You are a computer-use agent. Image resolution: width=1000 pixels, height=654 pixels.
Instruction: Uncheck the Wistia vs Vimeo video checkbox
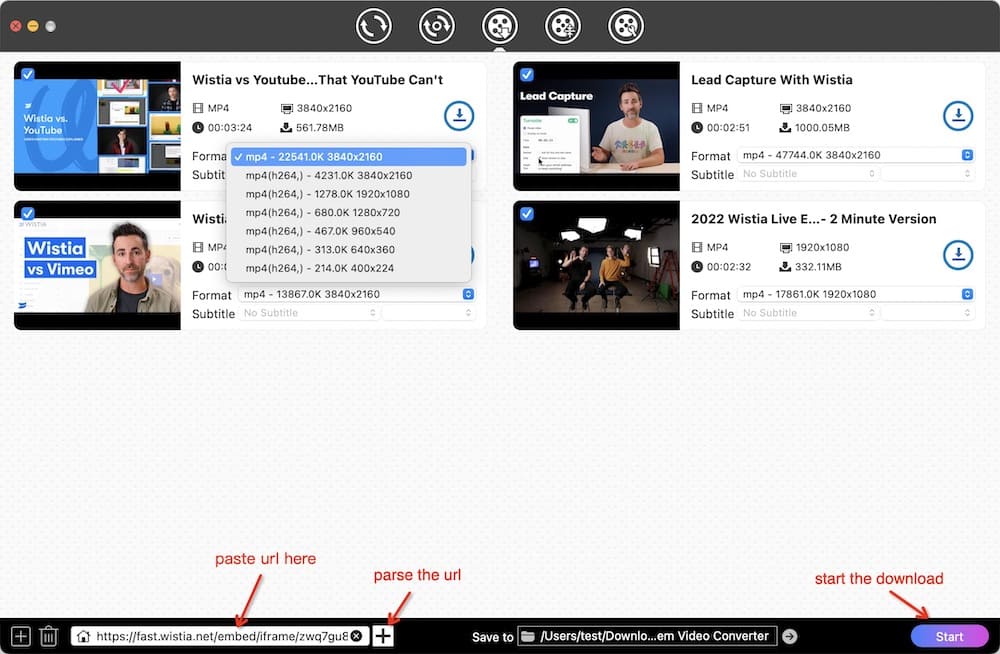pyautogui.click(x=27, y=213)
